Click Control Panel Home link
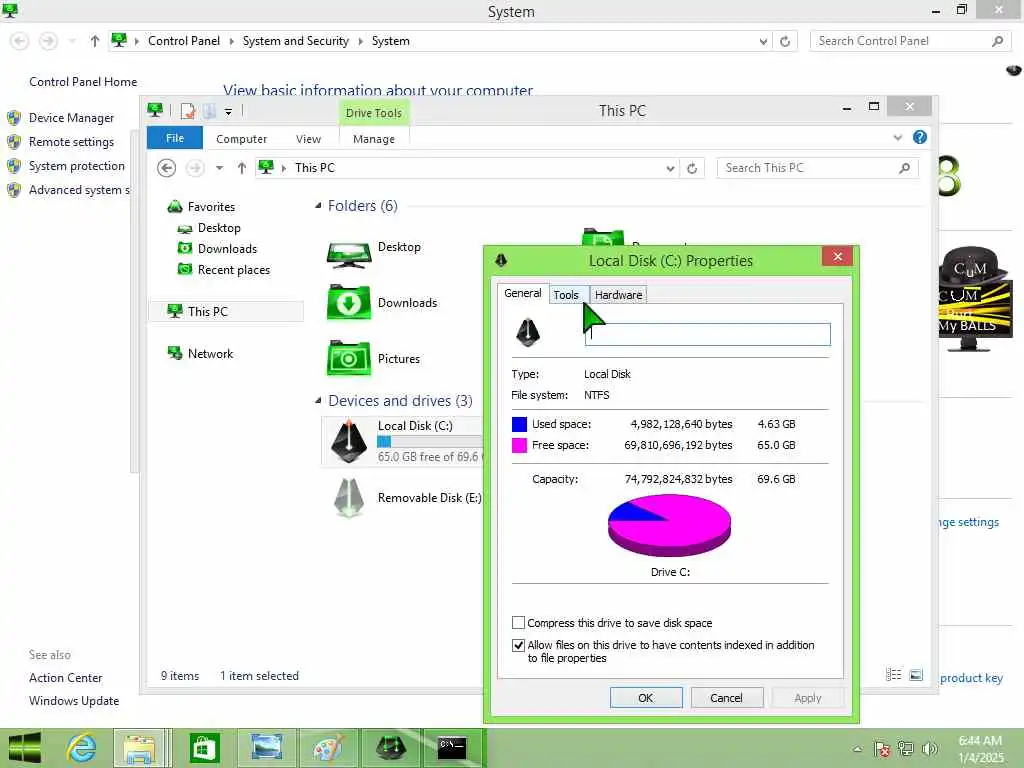The image size is (1024, 768). coord(83,82)
